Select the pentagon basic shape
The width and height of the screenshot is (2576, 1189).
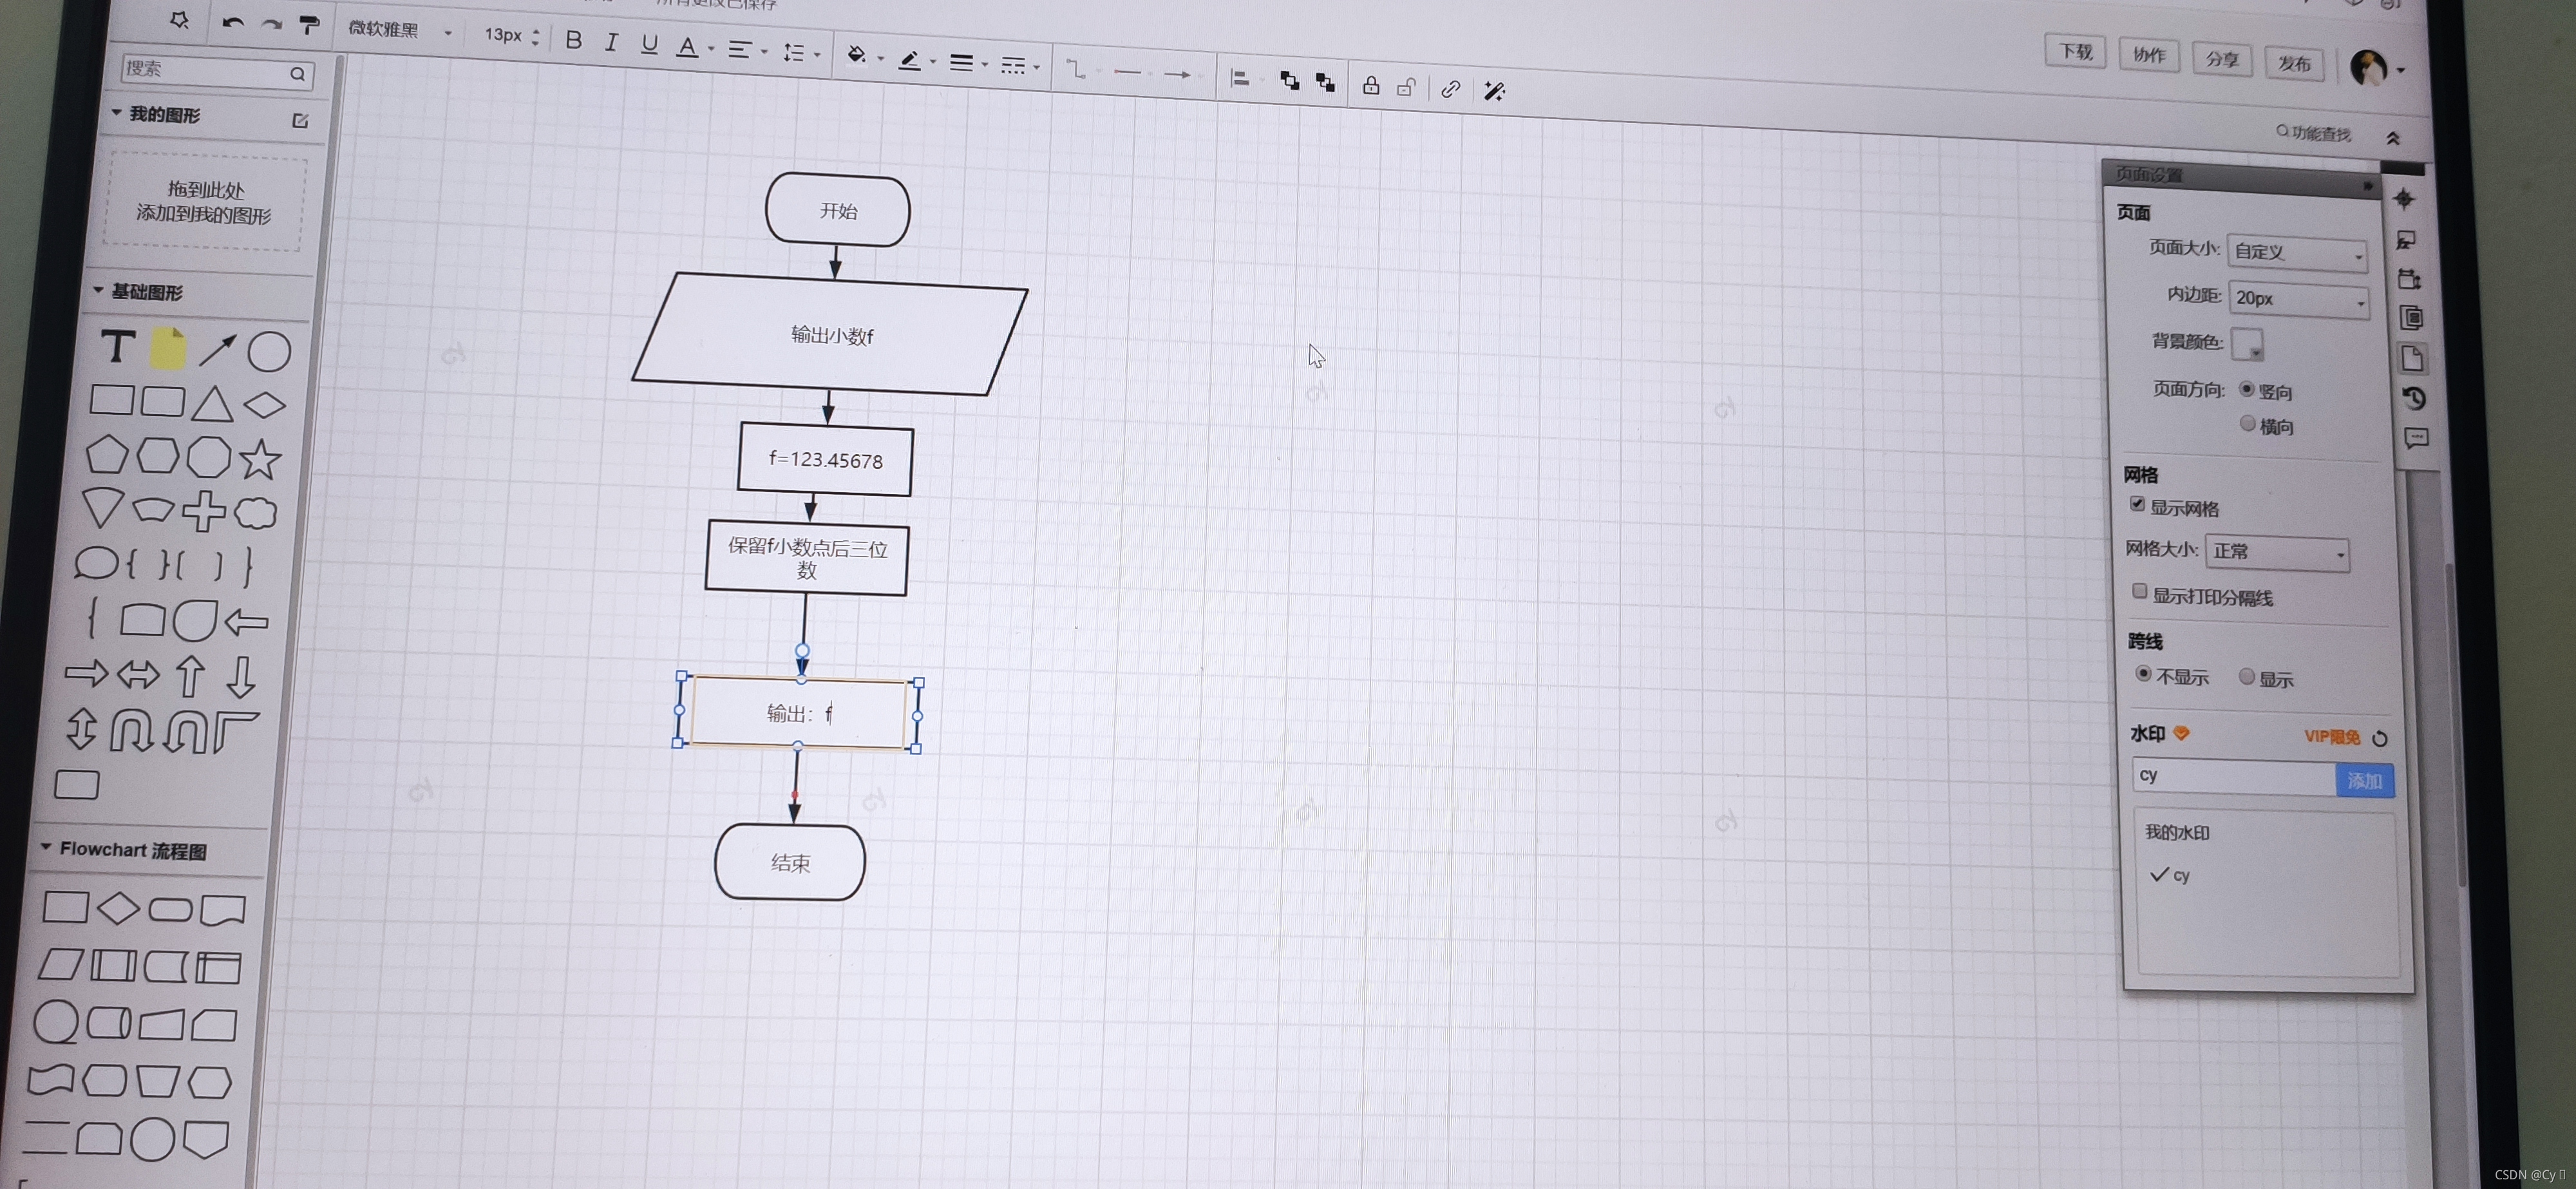106,455
